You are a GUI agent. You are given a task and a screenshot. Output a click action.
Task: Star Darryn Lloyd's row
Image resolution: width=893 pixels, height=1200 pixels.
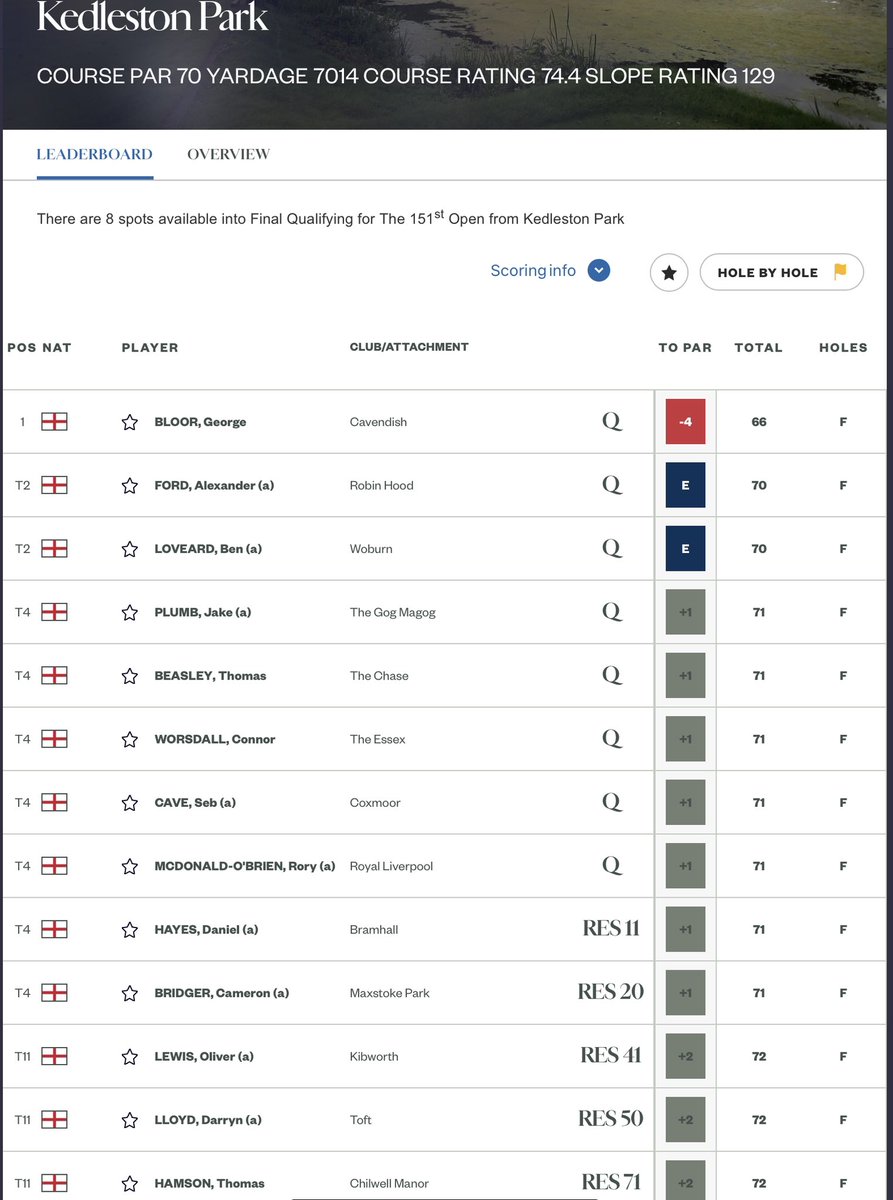130,1120
